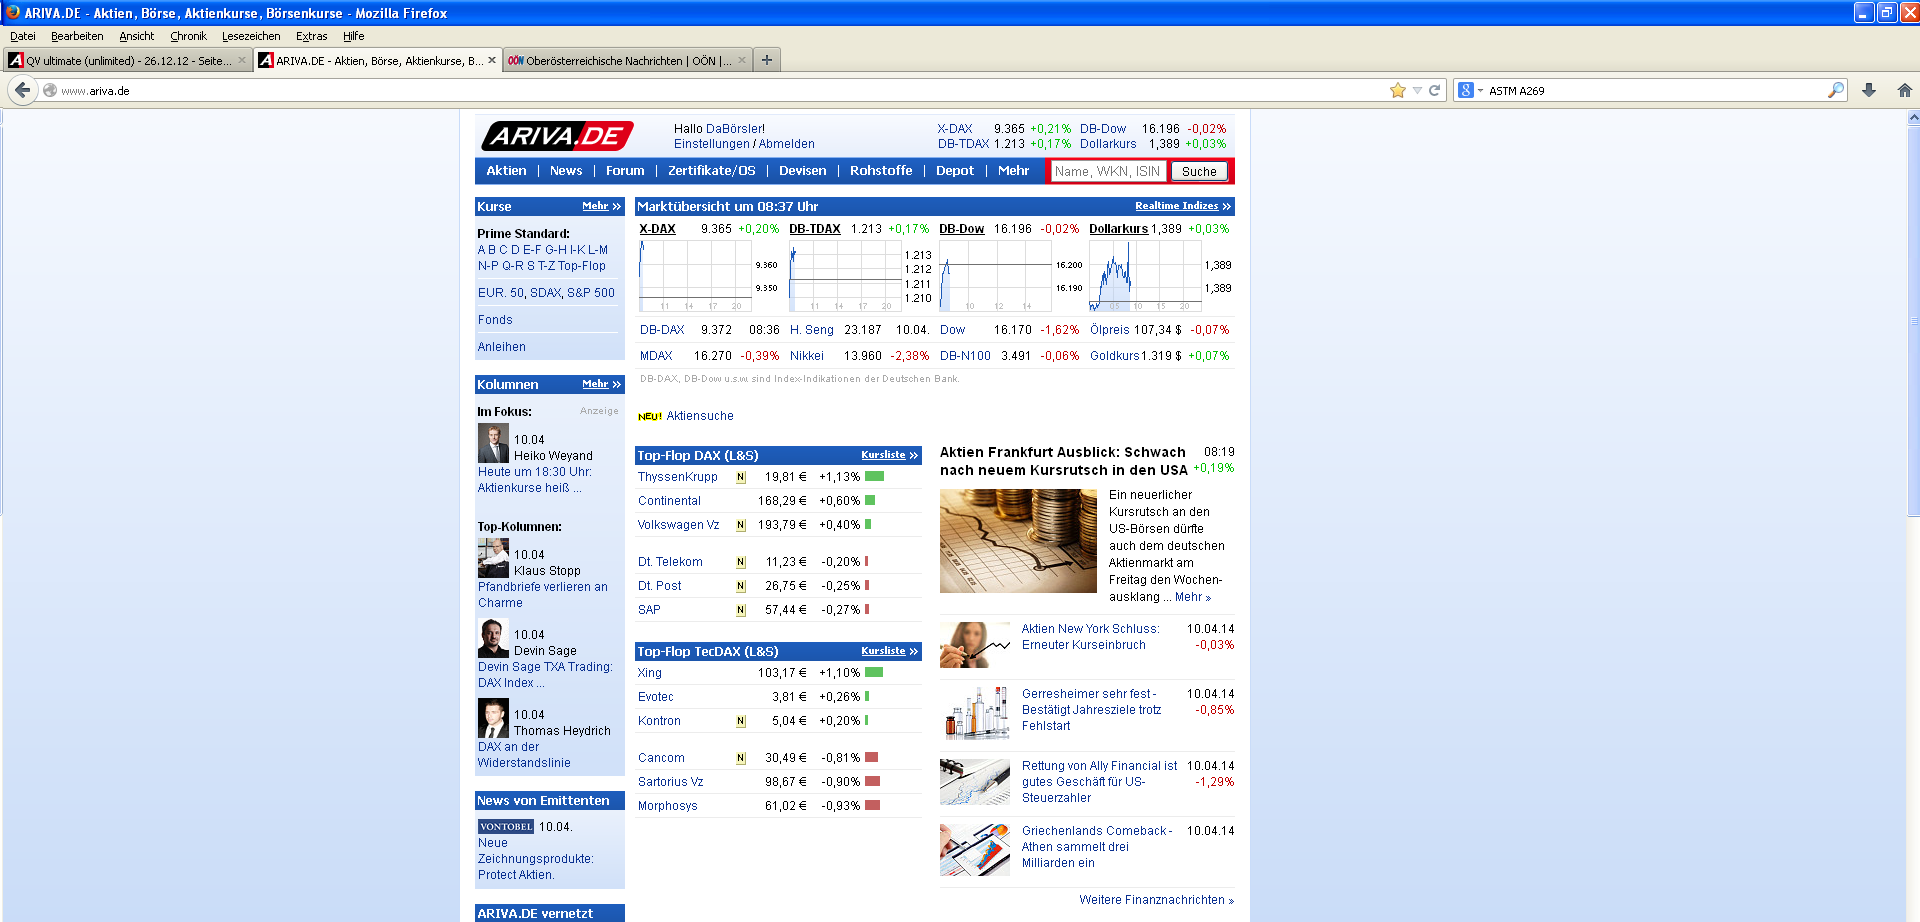Open the Thomas Heydrich portrait photo

(x=493, y=718)
